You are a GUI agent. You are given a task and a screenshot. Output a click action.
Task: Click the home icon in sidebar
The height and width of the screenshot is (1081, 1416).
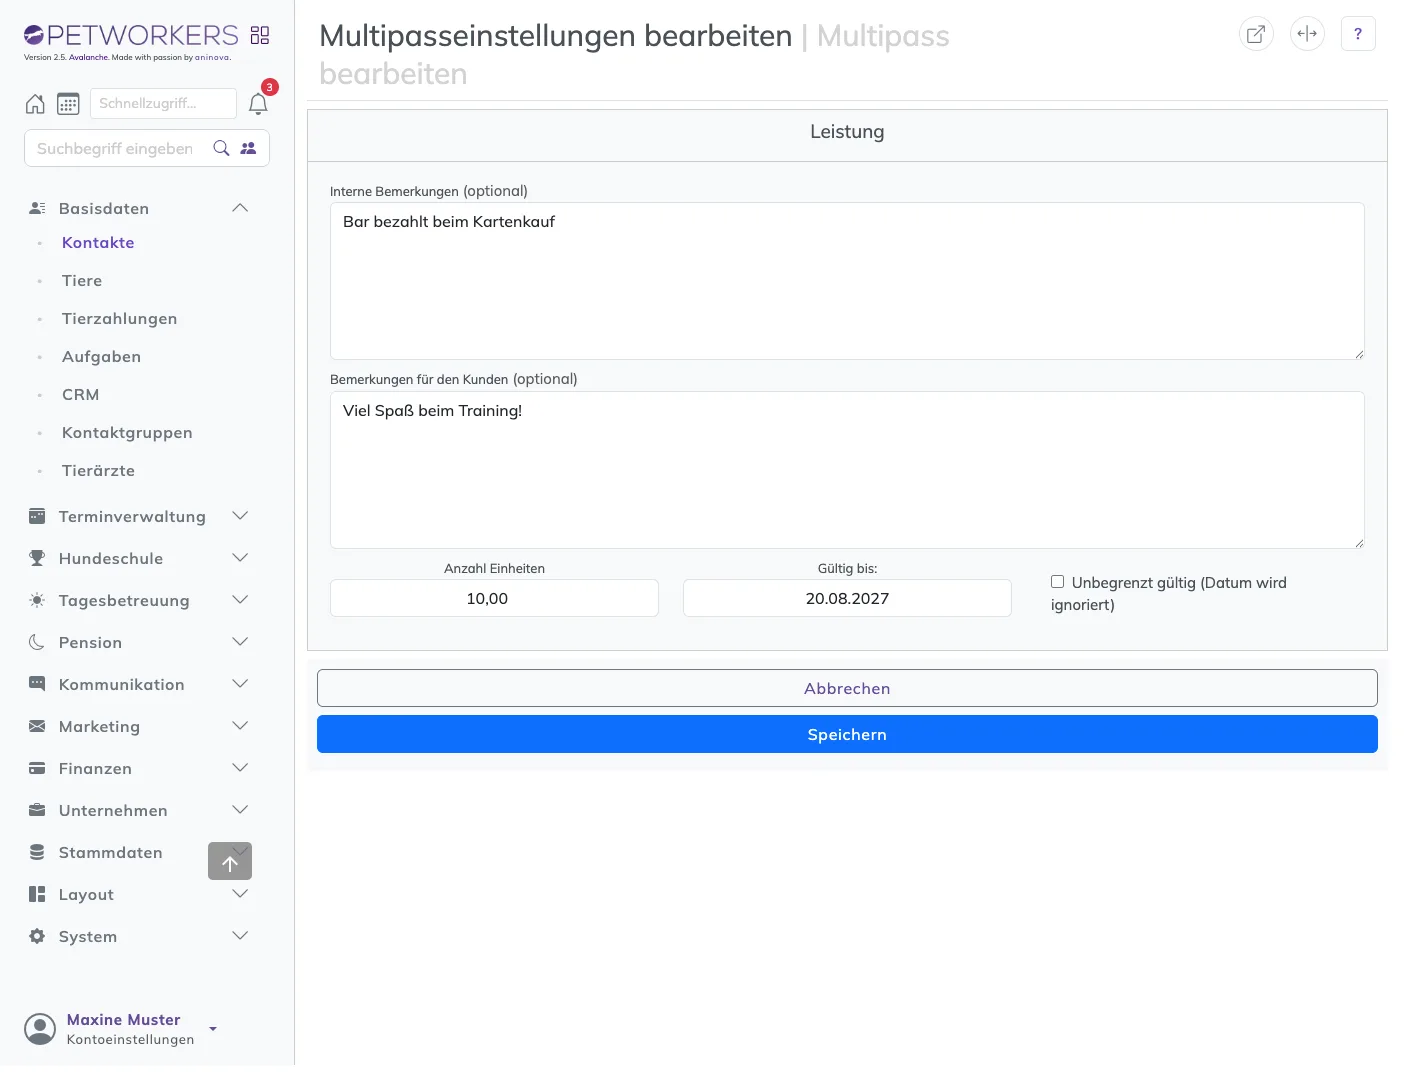(x=35, y=104)
